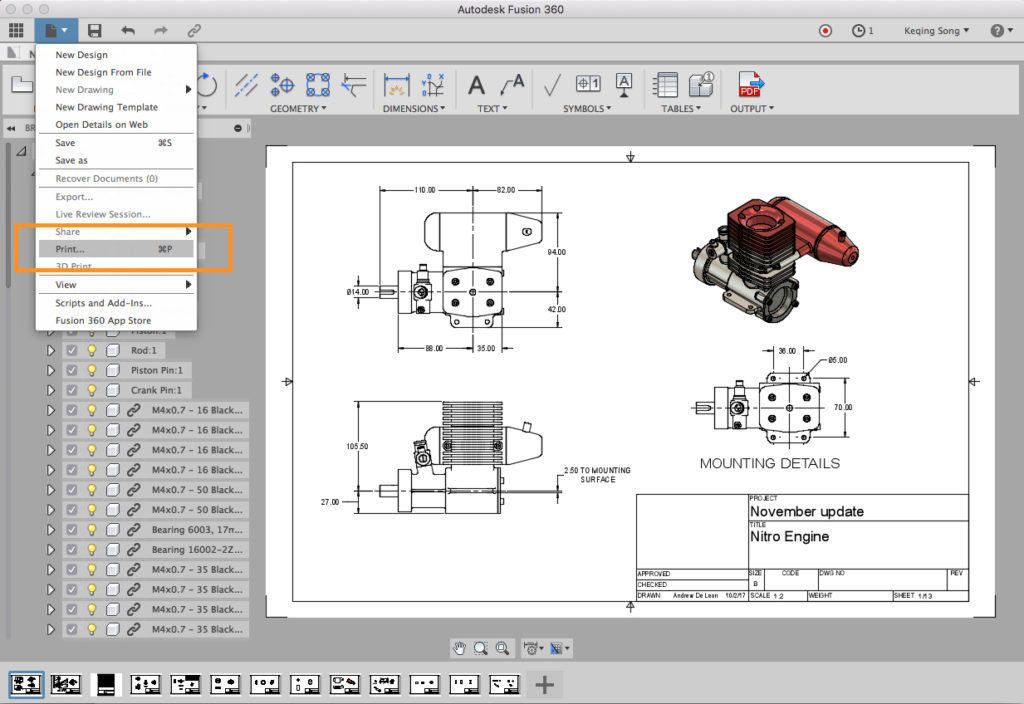Image resolution: width=1024 pixels, height=704 pixels.
Task: Uncheck the Rod:1 component checkbox
Action: coord(72,350)
